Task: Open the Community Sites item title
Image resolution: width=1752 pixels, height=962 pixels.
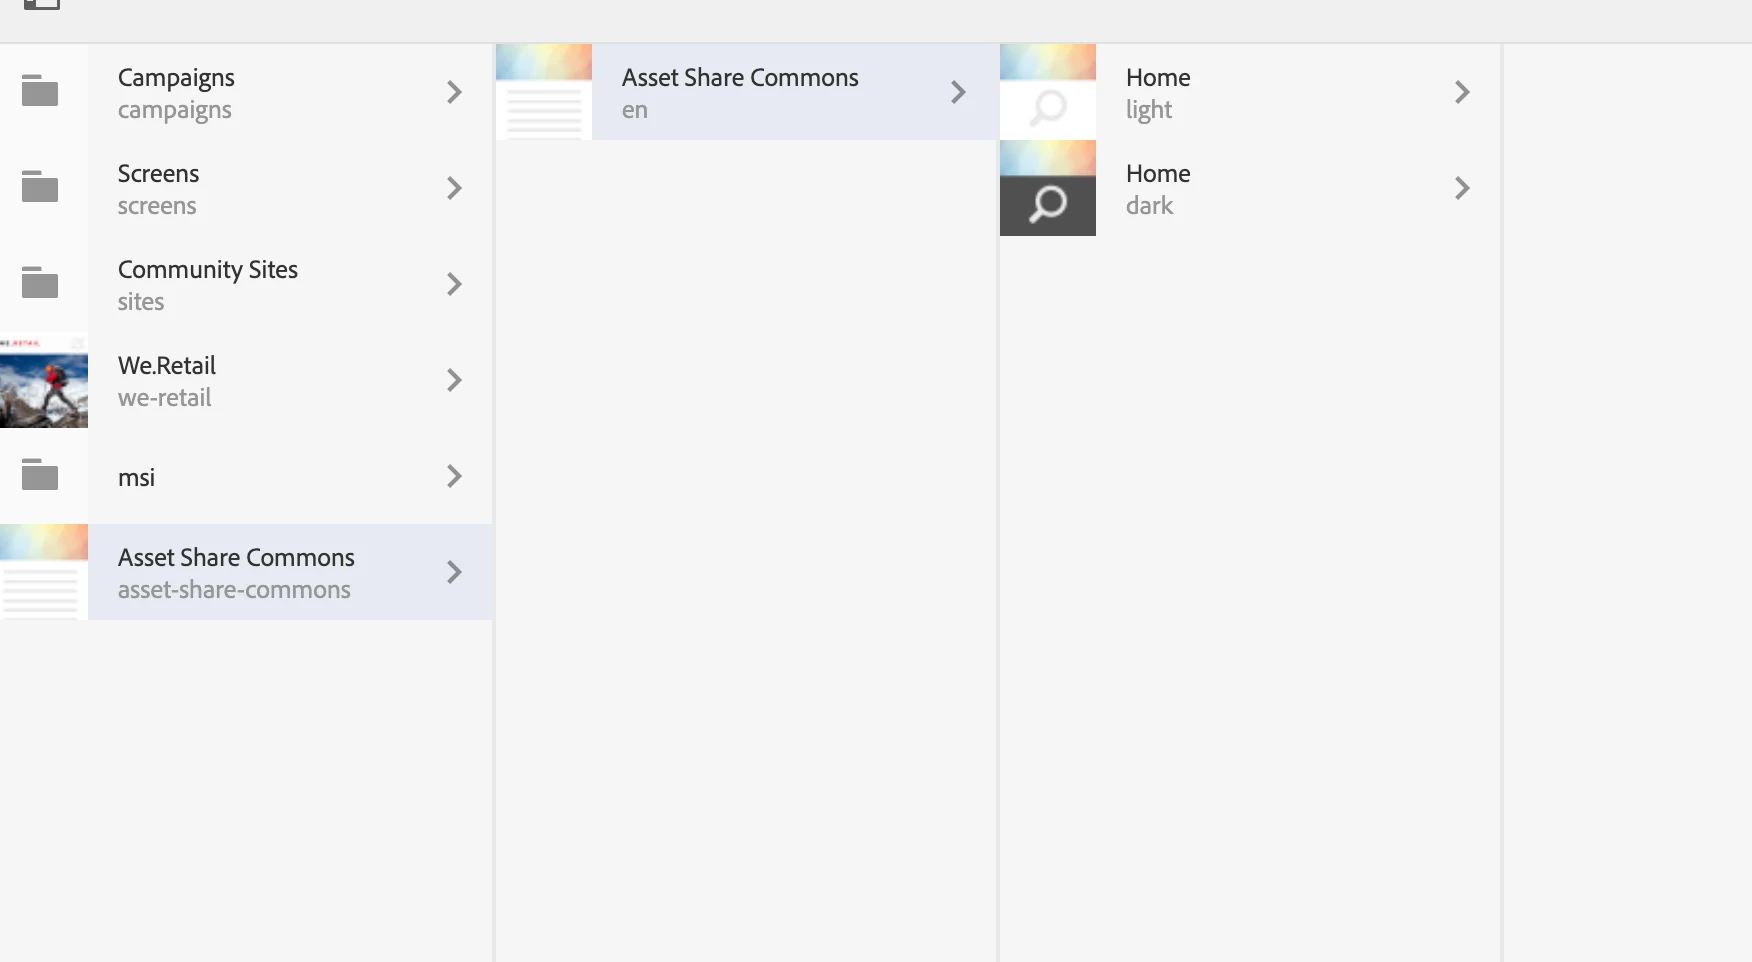Action: (x=208, y=270)
